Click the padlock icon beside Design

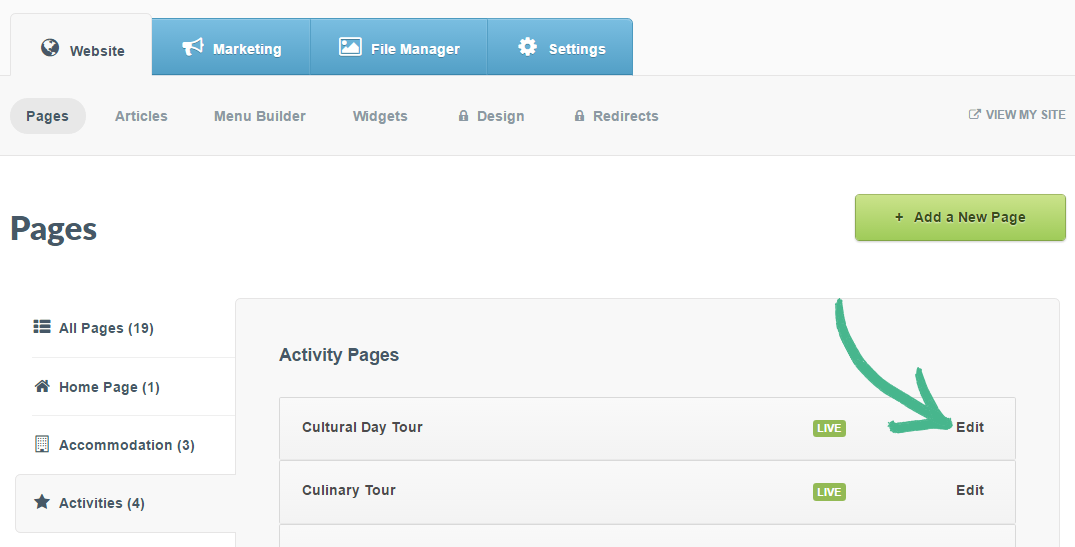(x=463, y=116)
